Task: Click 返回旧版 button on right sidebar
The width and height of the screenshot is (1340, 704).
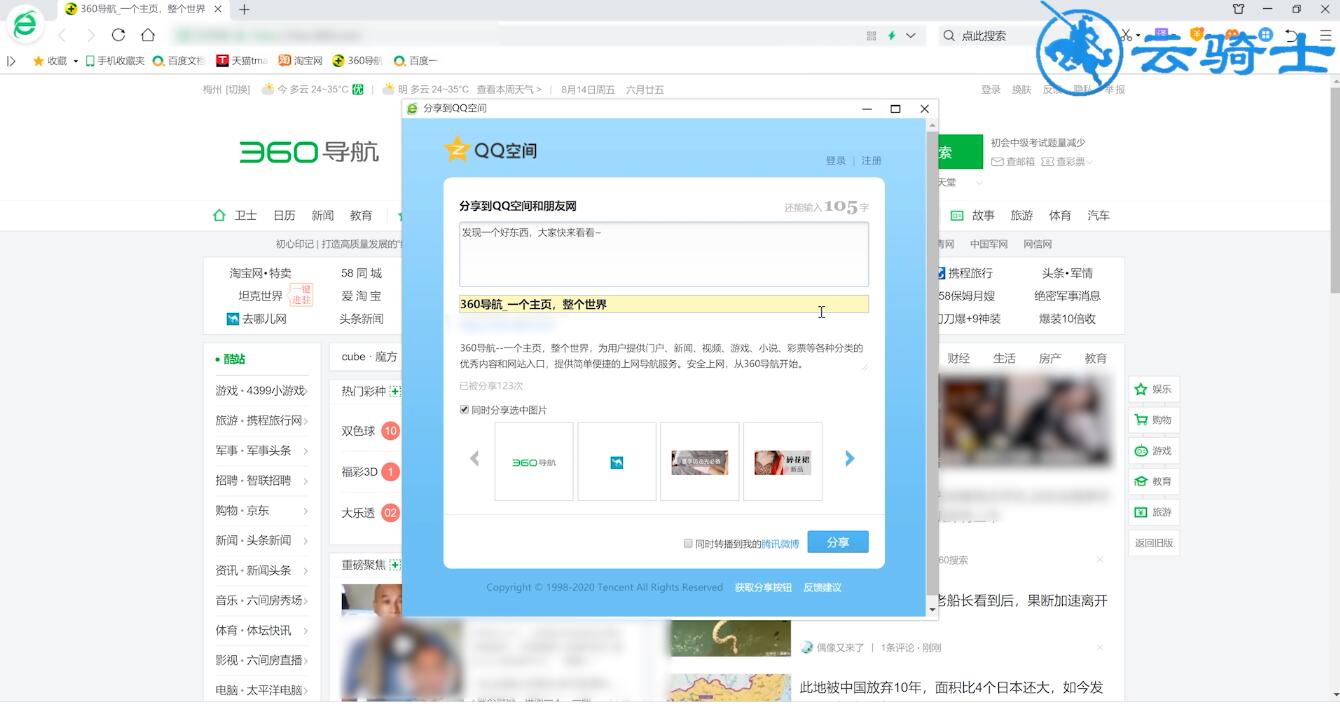Action: [1153, 543]
